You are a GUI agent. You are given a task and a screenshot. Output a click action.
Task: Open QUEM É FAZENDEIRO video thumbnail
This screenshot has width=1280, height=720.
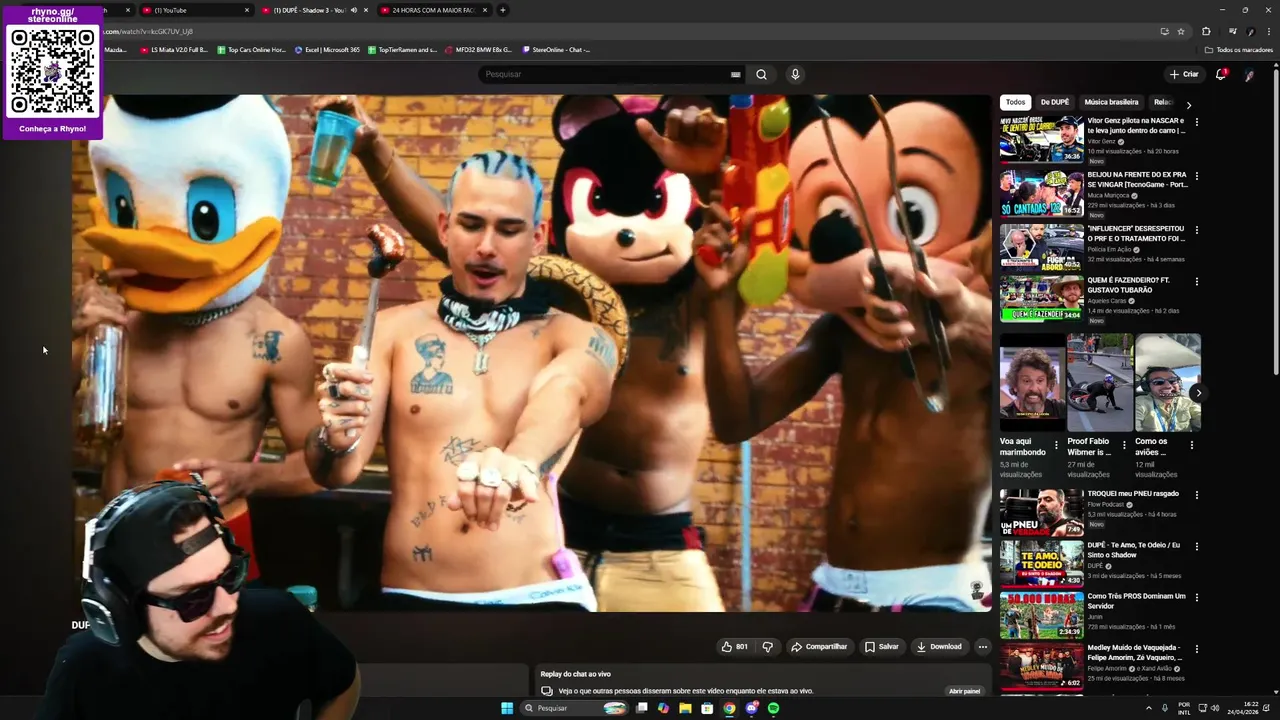pos(1041,299)
